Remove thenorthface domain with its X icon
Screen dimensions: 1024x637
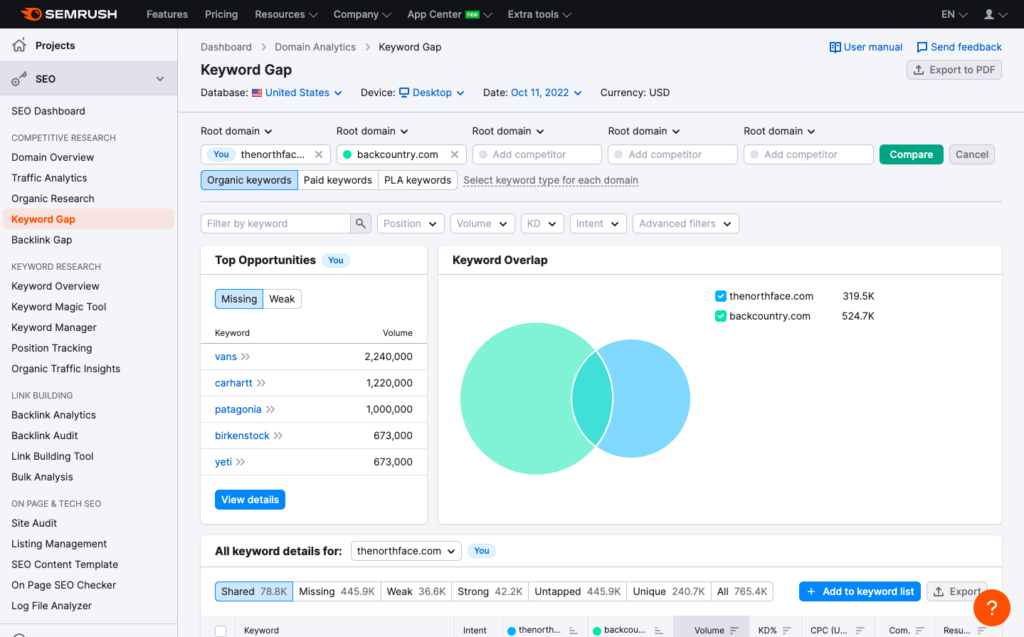click(319, 154)
